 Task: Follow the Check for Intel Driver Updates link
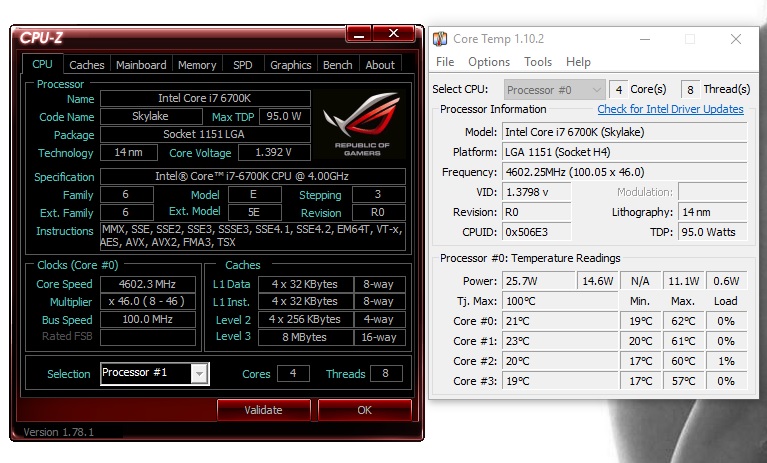(x=670, y=109)
